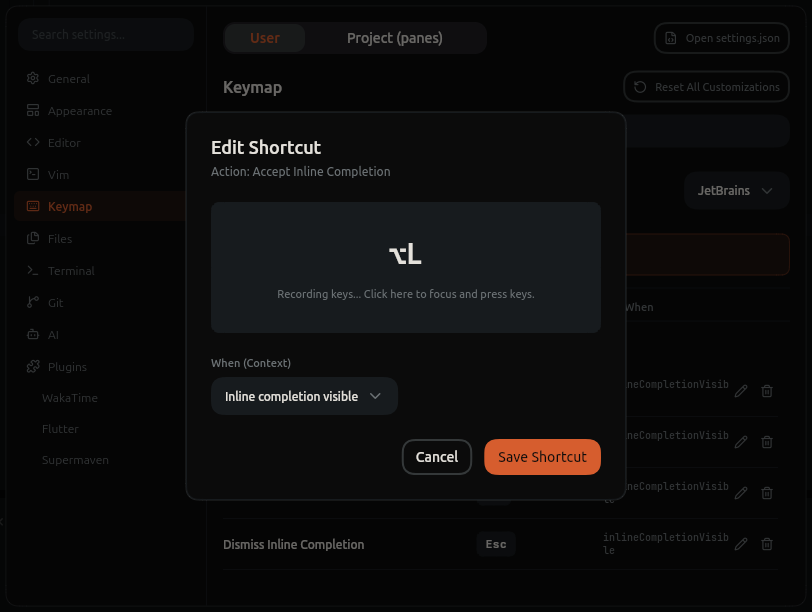The height and width of the screenshot is (612, 812).
Task: Click the General gear icon in sidebar
Action: 33,79
